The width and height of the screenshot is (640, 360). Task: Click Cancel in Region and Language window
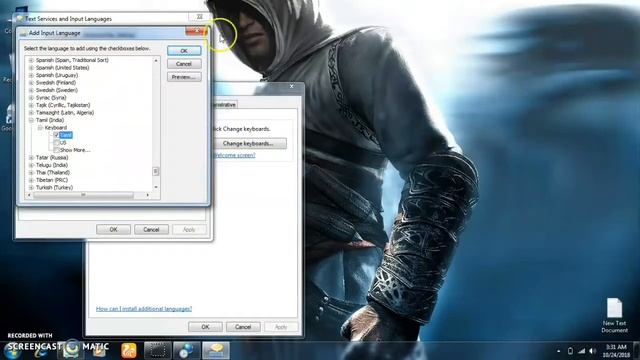[x=243, y=327]
